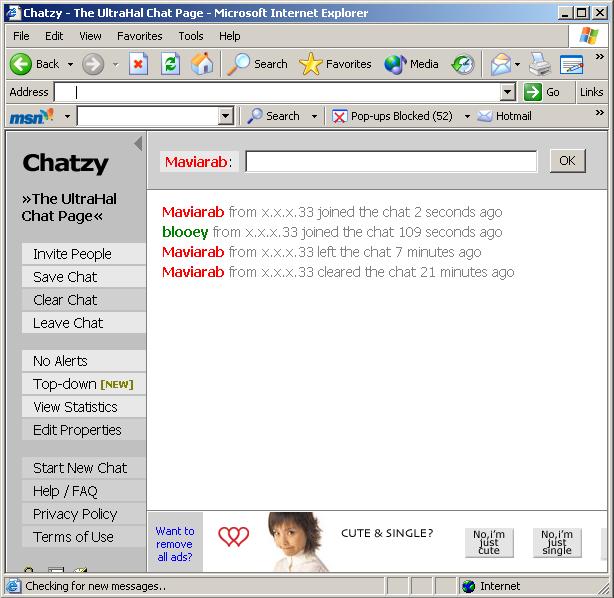Show more standard toolbar buttons chevron
Screen dimensions: 614x598
[600, 57]
